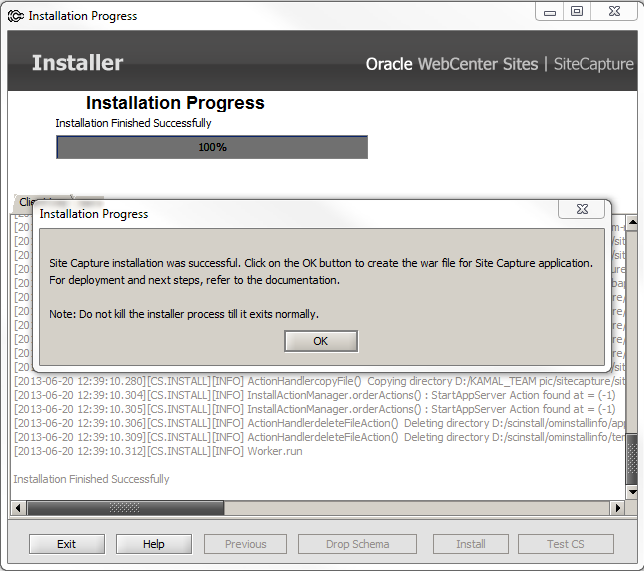Click the log scroll-down arrow

[x=632, y=492]
